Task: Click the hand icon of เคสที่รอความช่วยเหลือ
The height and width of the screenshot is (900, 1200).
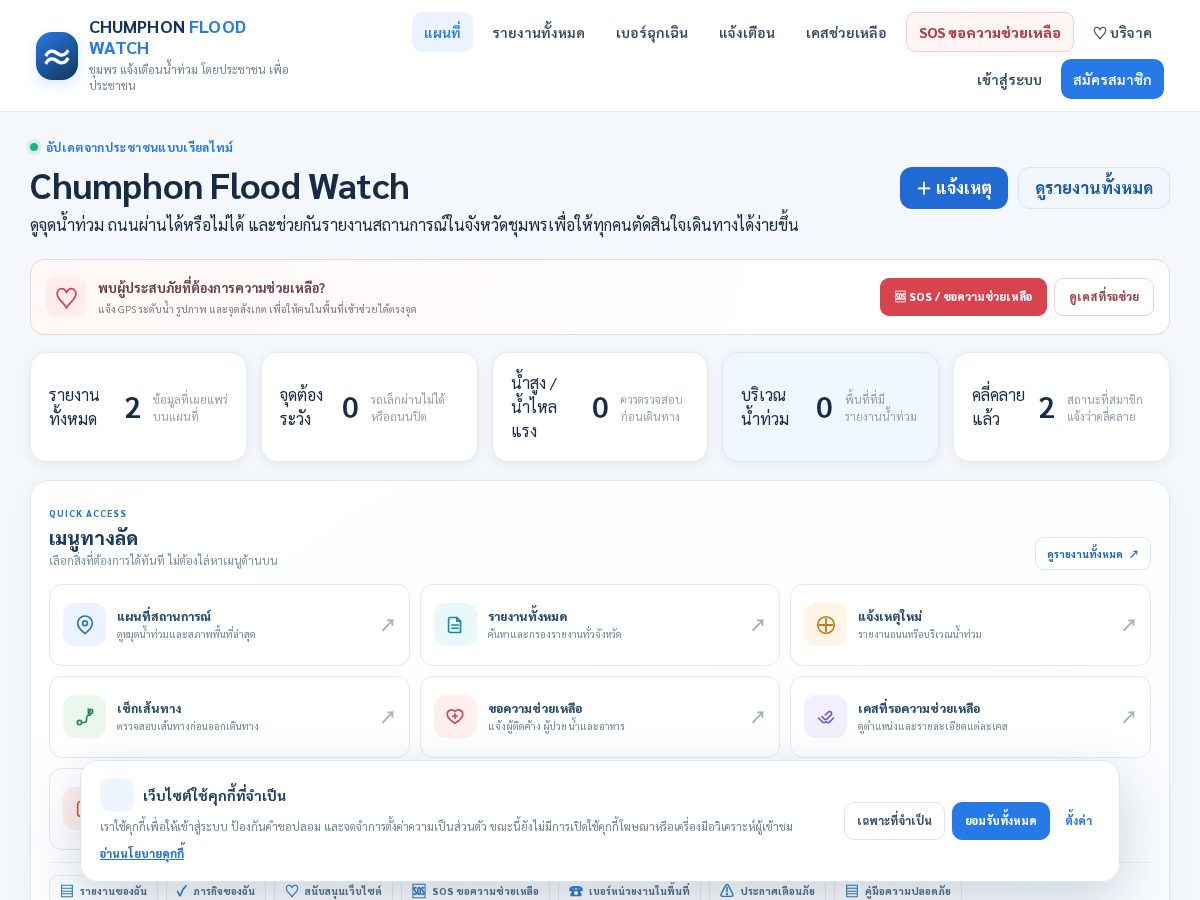Action: (x=826, y=717)
